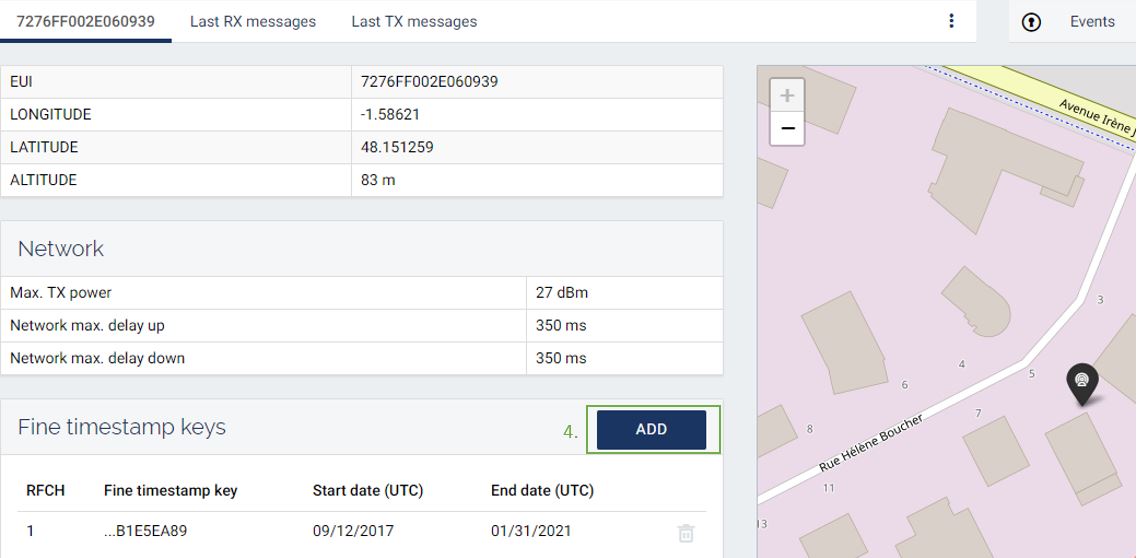Select the 7276FF002E060939 gateway tab
Image resolution: width=1137 pixels, height=558 pixels.
86,21
